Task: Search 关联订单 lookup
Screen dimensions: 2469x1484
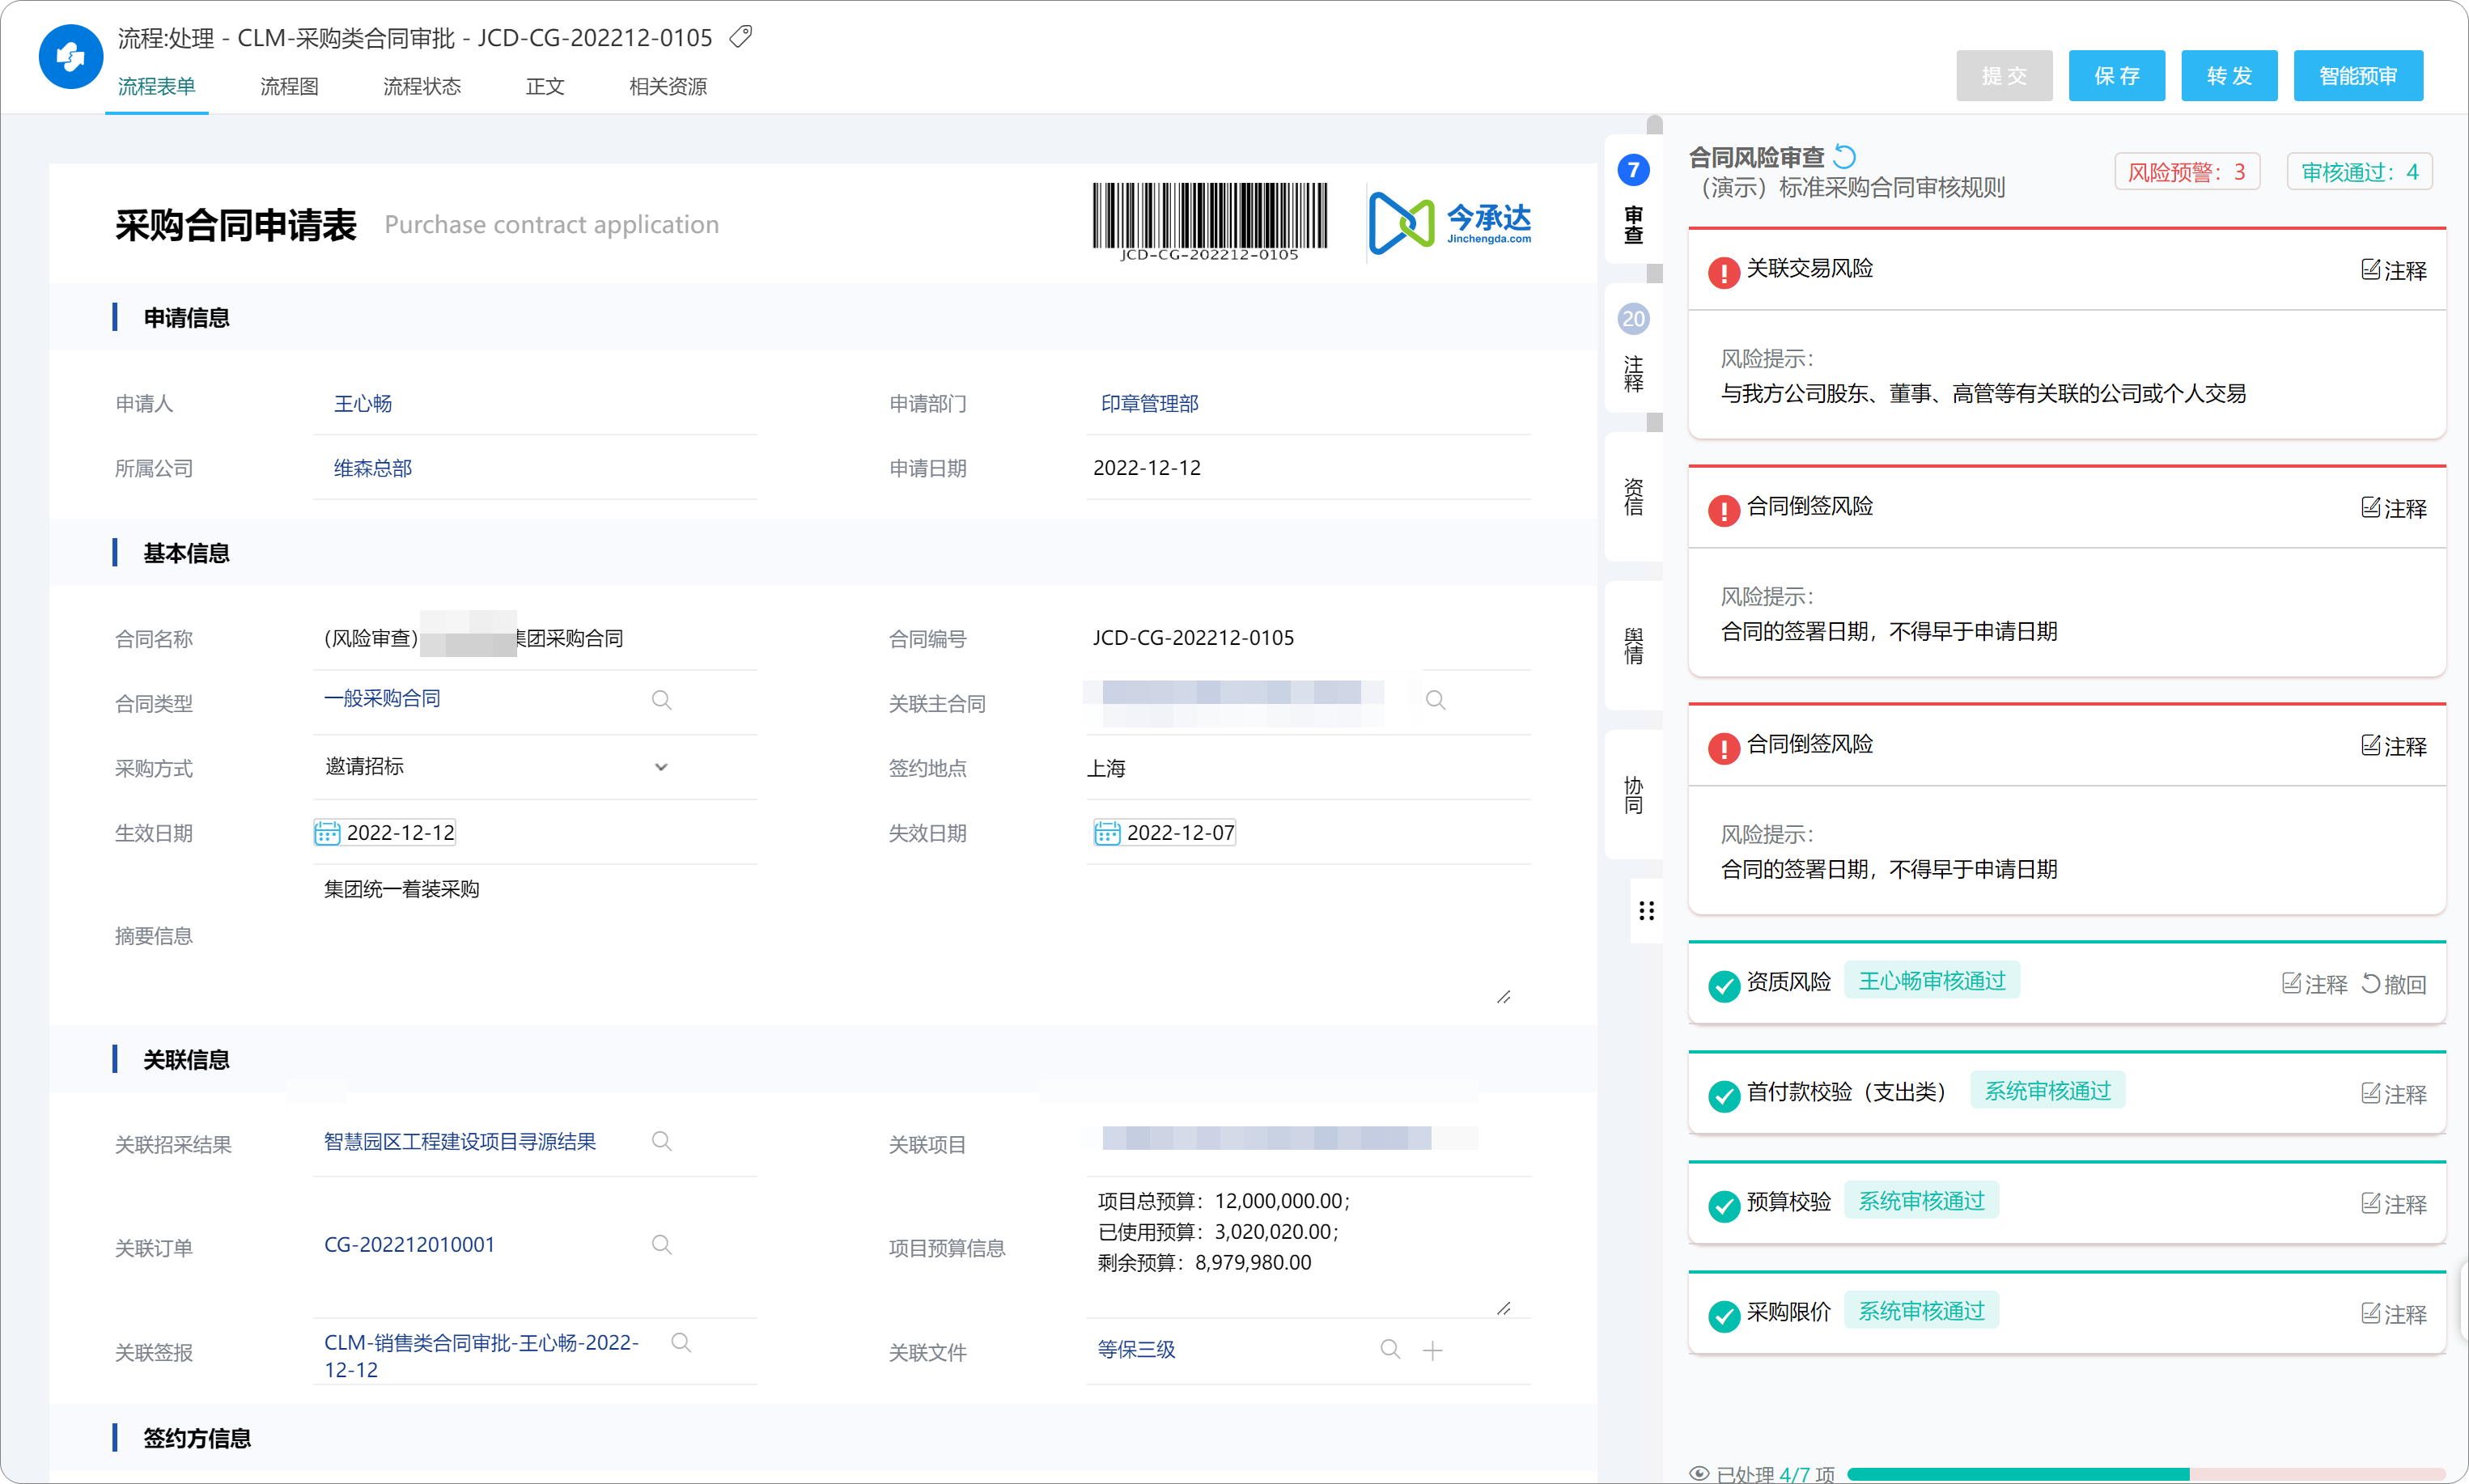Action: tap(661, 1244)
